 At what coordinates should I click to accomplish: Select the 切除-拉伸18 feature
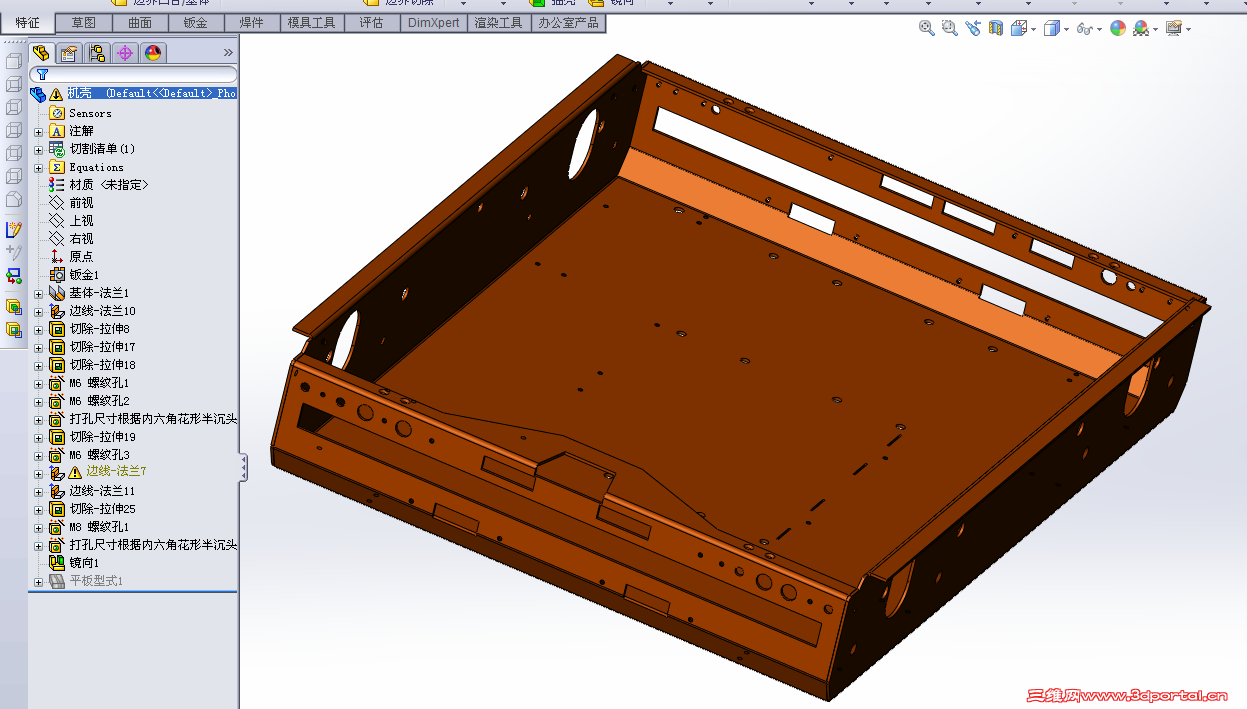pos(102,365)
